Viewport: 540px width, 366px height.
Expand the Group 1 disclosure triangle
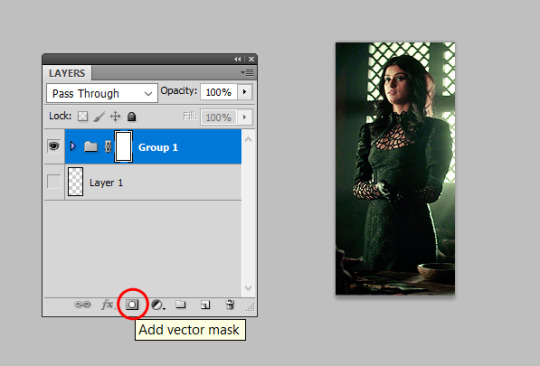coord(73,146)
